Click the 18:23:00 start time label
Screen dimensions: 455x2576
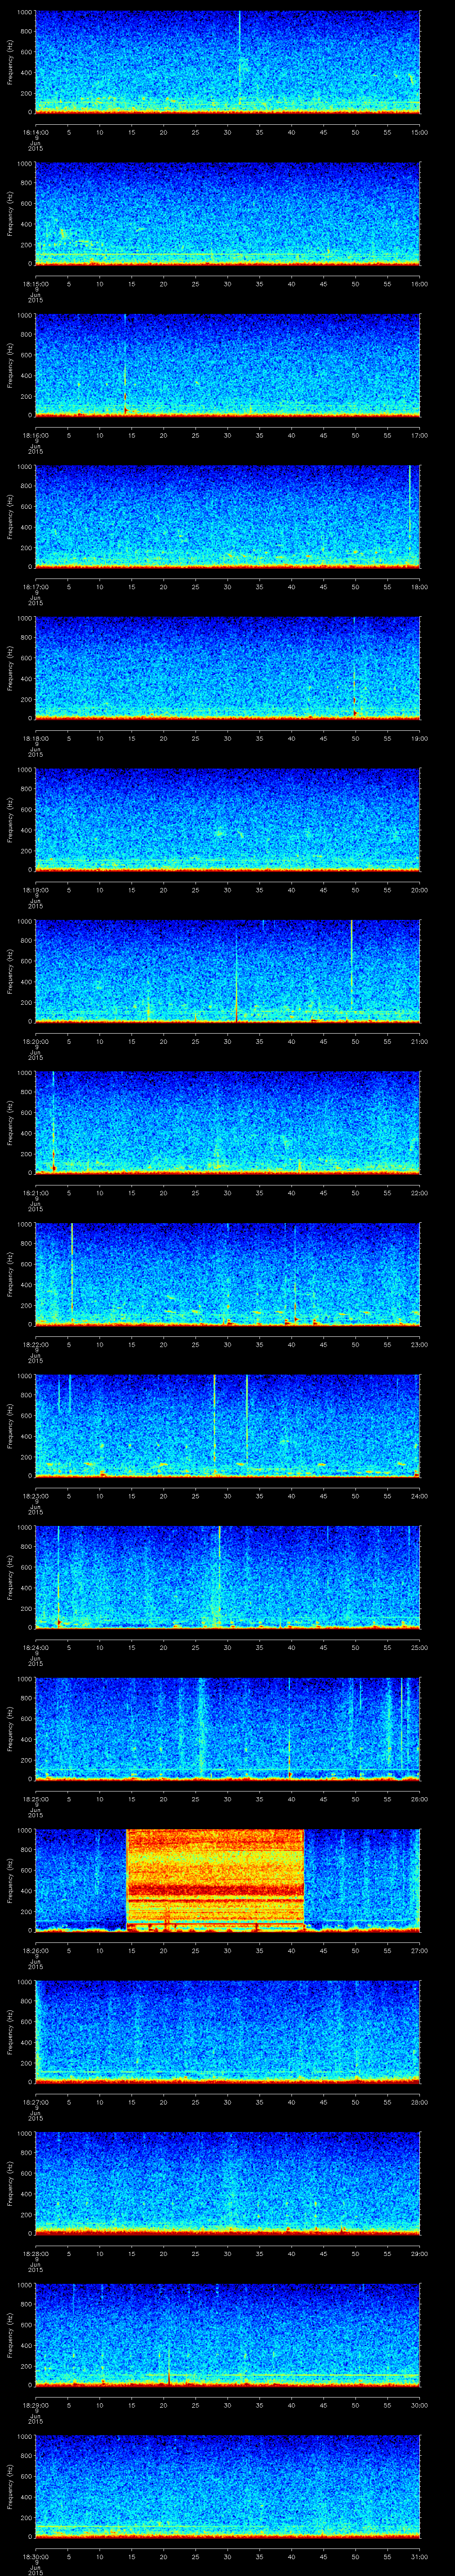pos(35,1496)
